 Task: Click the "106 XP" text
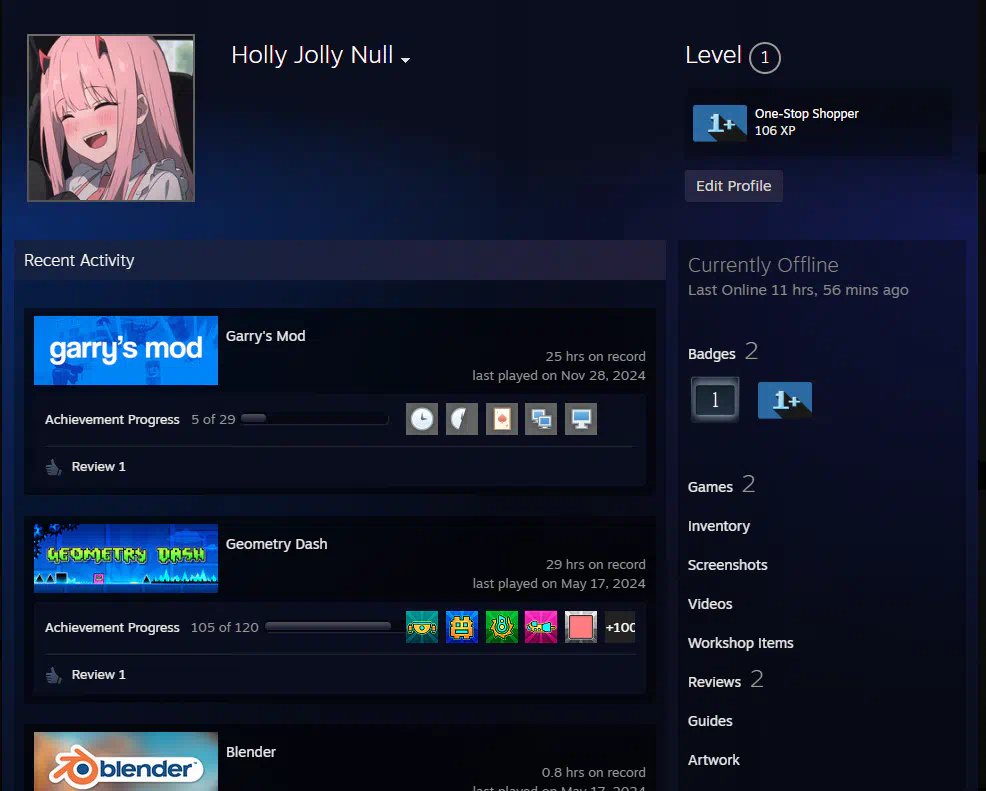tap(775, 131)
